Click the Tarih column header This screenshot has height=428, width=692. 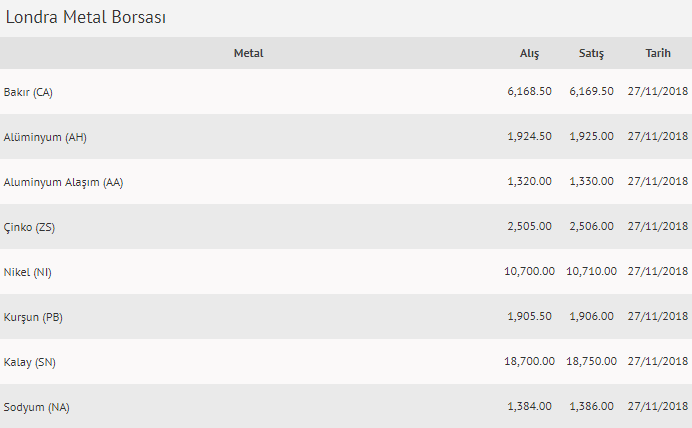pyautogui.click(x=658, y=53)
